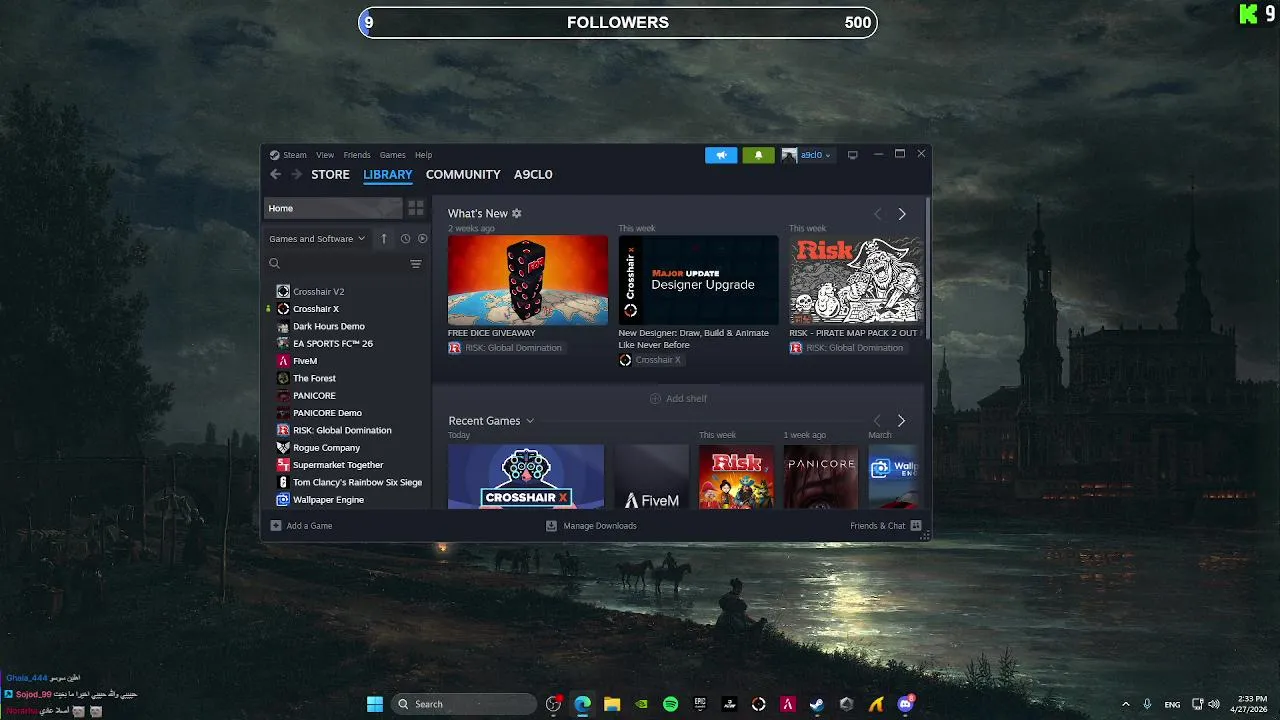Viewport: 1280px width, 720px height.
Task: Click the taskbar Search box
Action: (x=464, y=704)
